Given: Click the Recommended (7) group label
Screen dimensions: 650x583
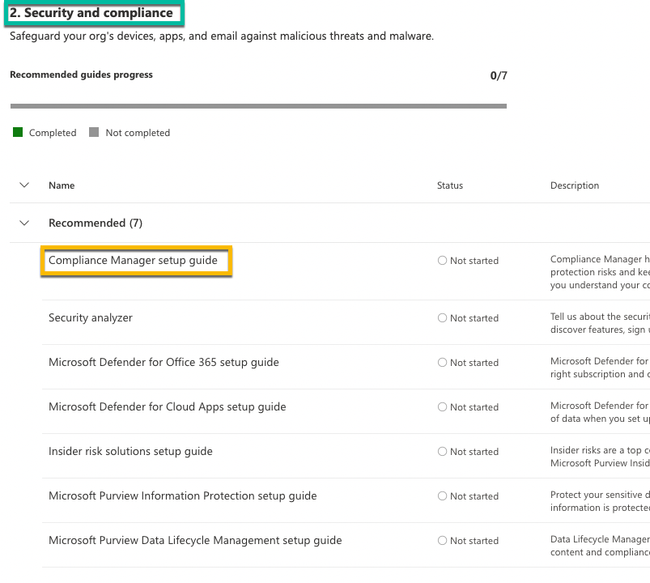Looking at the screenshot, I should coord(95,223).
